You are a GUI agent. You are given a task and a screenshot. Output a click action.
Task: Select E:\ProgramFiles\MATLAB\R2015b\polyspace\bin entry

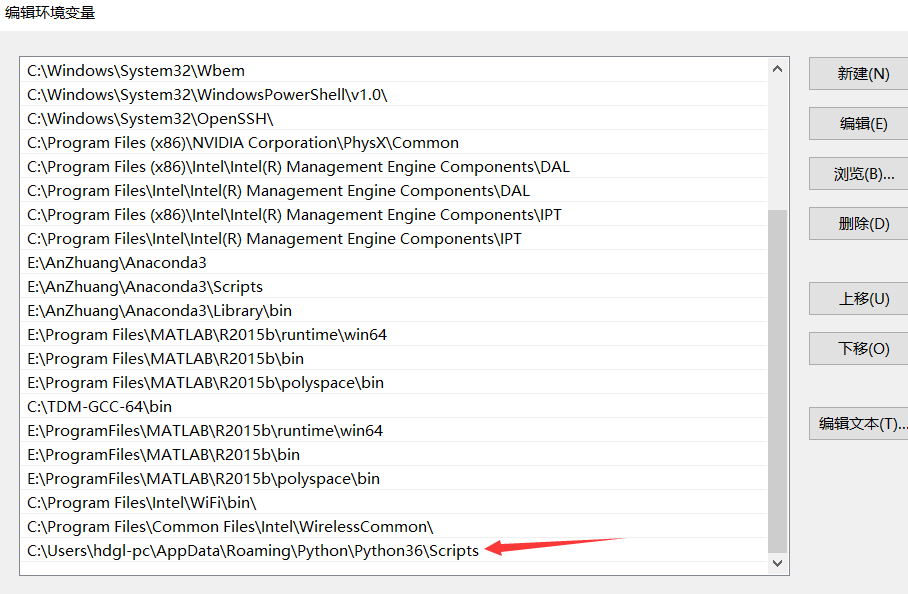394,479
